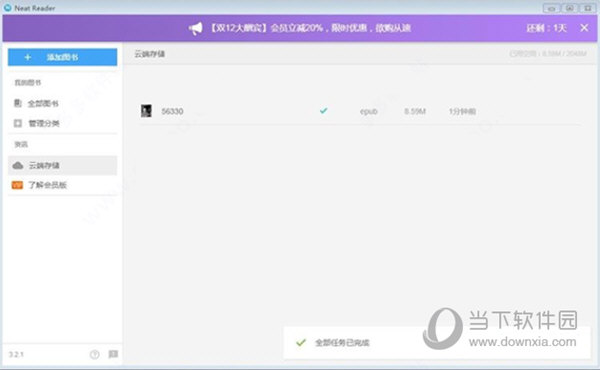Click the green sync checkmark for 56330
600x370 pixels.
324,111
